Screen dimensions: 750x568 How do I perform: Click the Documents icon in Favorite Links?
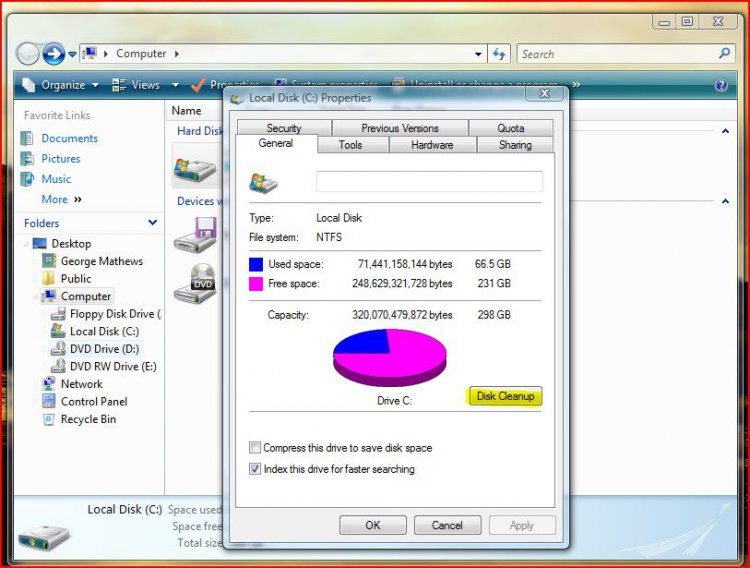click(27, 138)
